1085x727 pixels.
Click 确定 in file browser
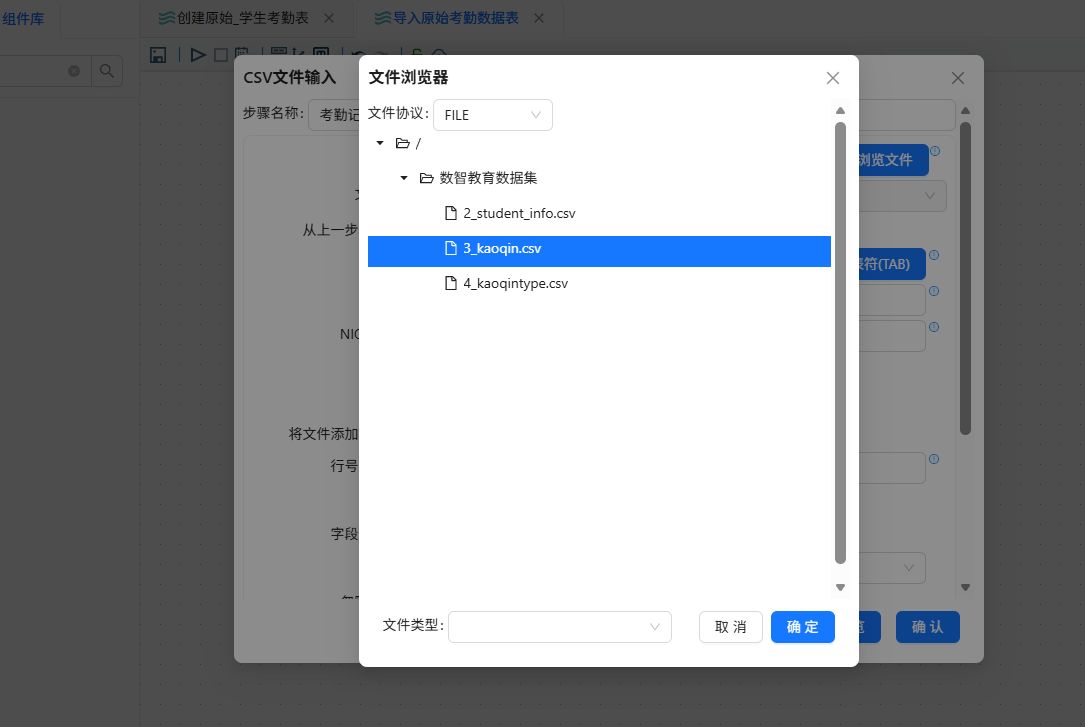803,627
